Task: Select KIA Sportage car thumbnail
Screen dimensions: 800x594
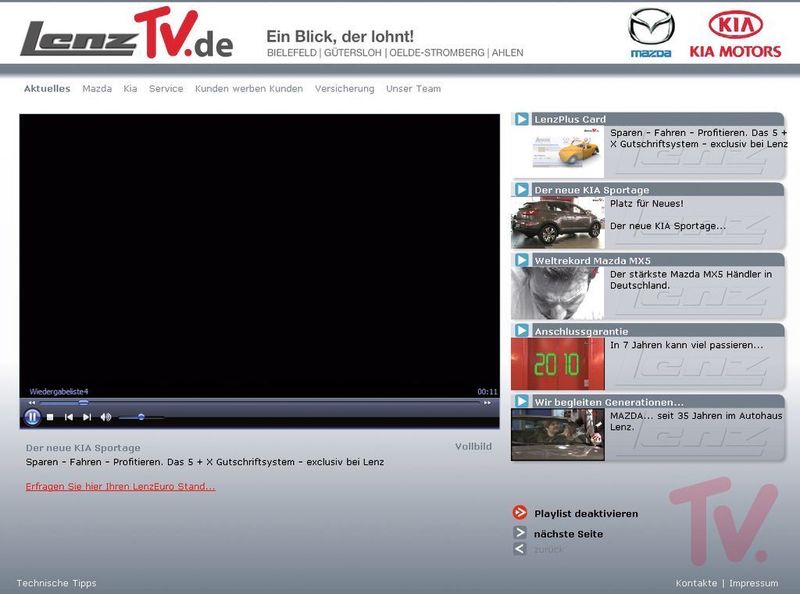Action: coord(558,222)
